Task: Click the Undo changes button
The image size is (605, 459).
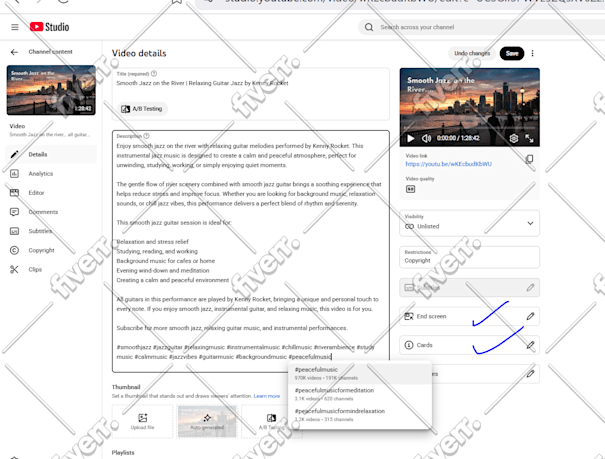Action: pyautogui.click(x=472, y=53)
